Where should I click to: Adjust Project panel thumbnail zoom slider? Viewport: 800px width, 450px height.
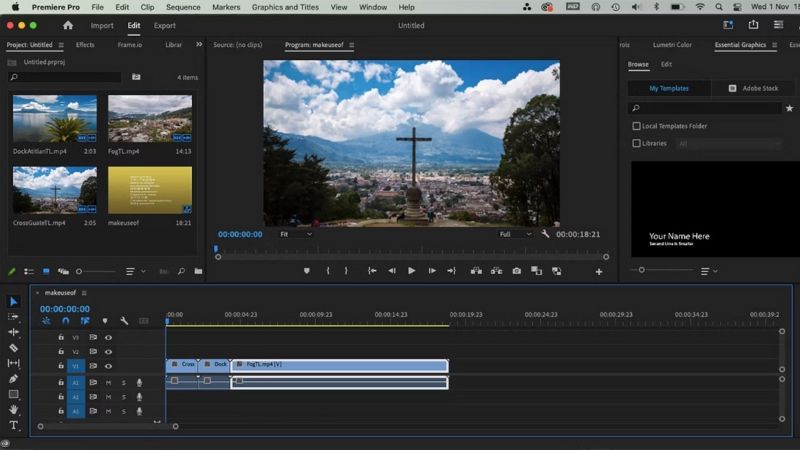pos(96,271)
